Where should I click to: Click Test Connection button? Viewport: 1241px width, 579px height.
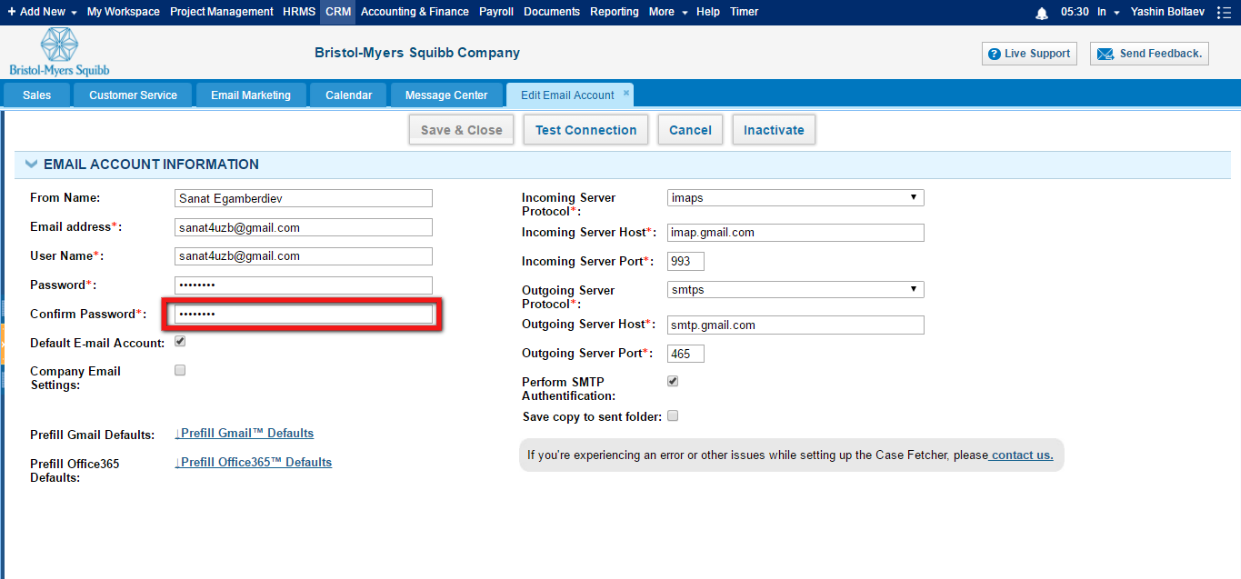tap(586, 130)
